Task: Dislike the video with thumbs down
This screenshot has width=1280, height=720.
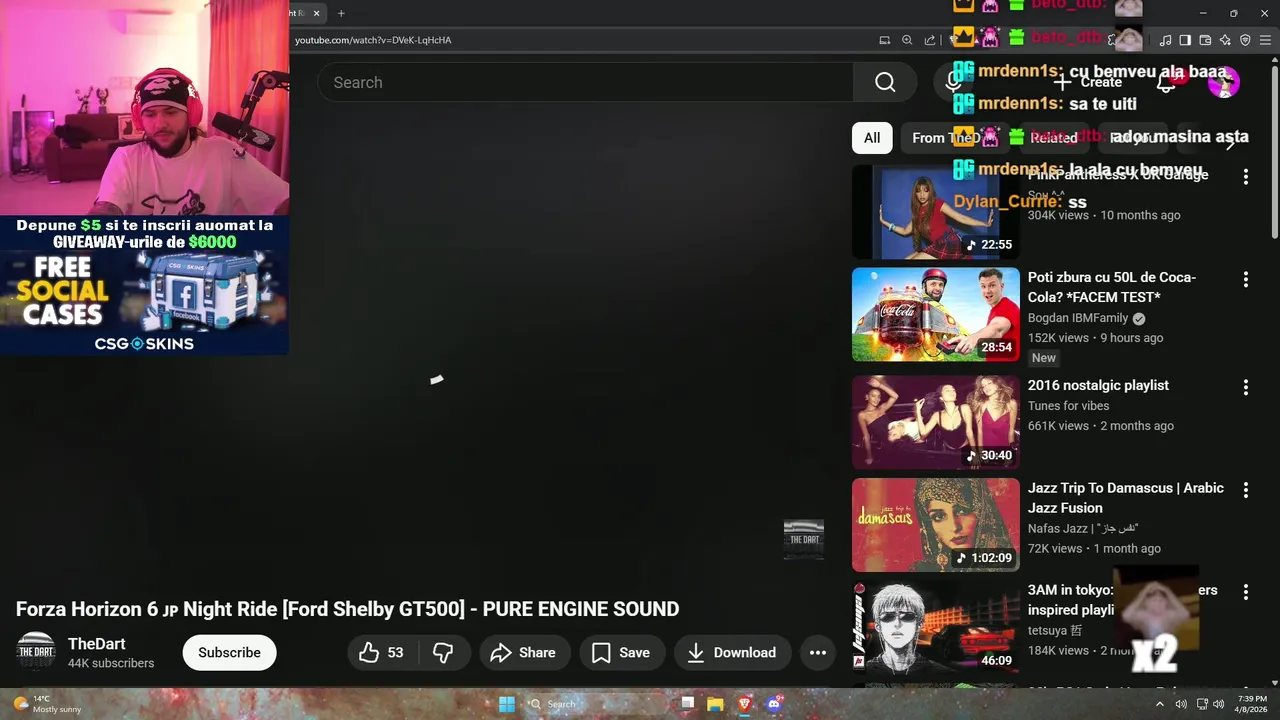Action: pyautogui.click(x=443, y=653)
